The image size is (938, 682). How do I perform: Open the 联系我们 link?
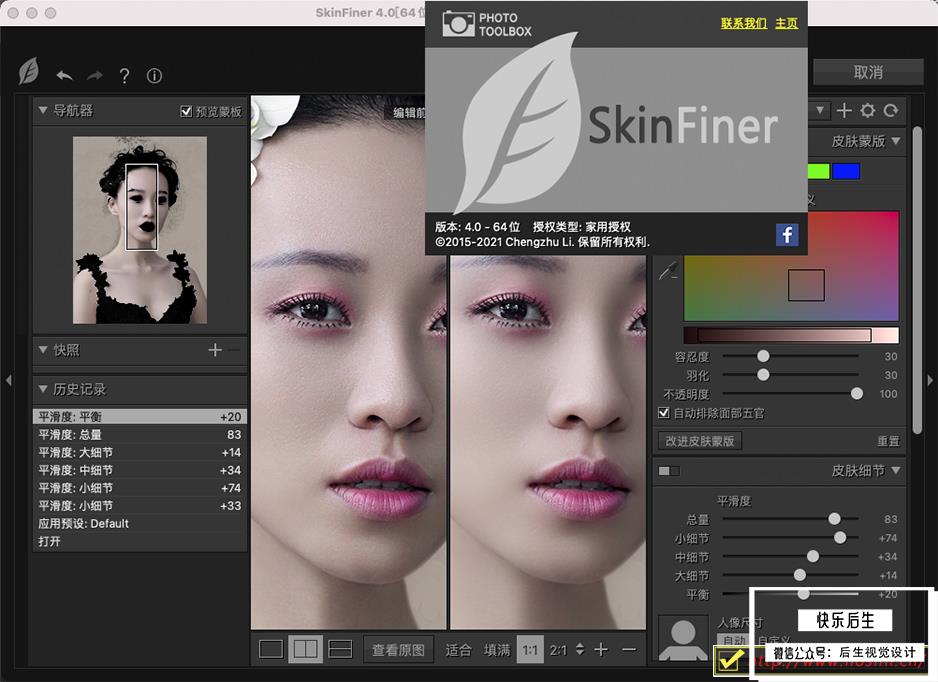[744, 23]
